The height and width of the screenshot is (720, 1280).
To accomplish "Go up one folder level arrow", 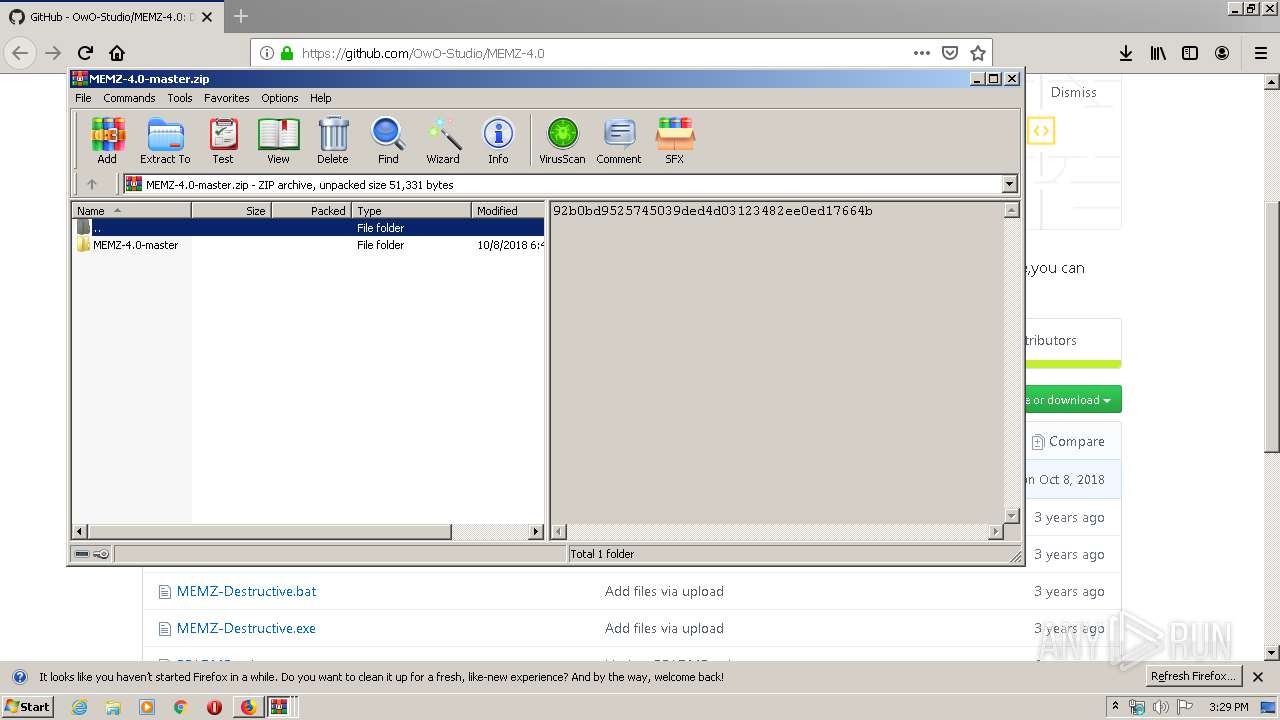I will [x=92, y=184].
